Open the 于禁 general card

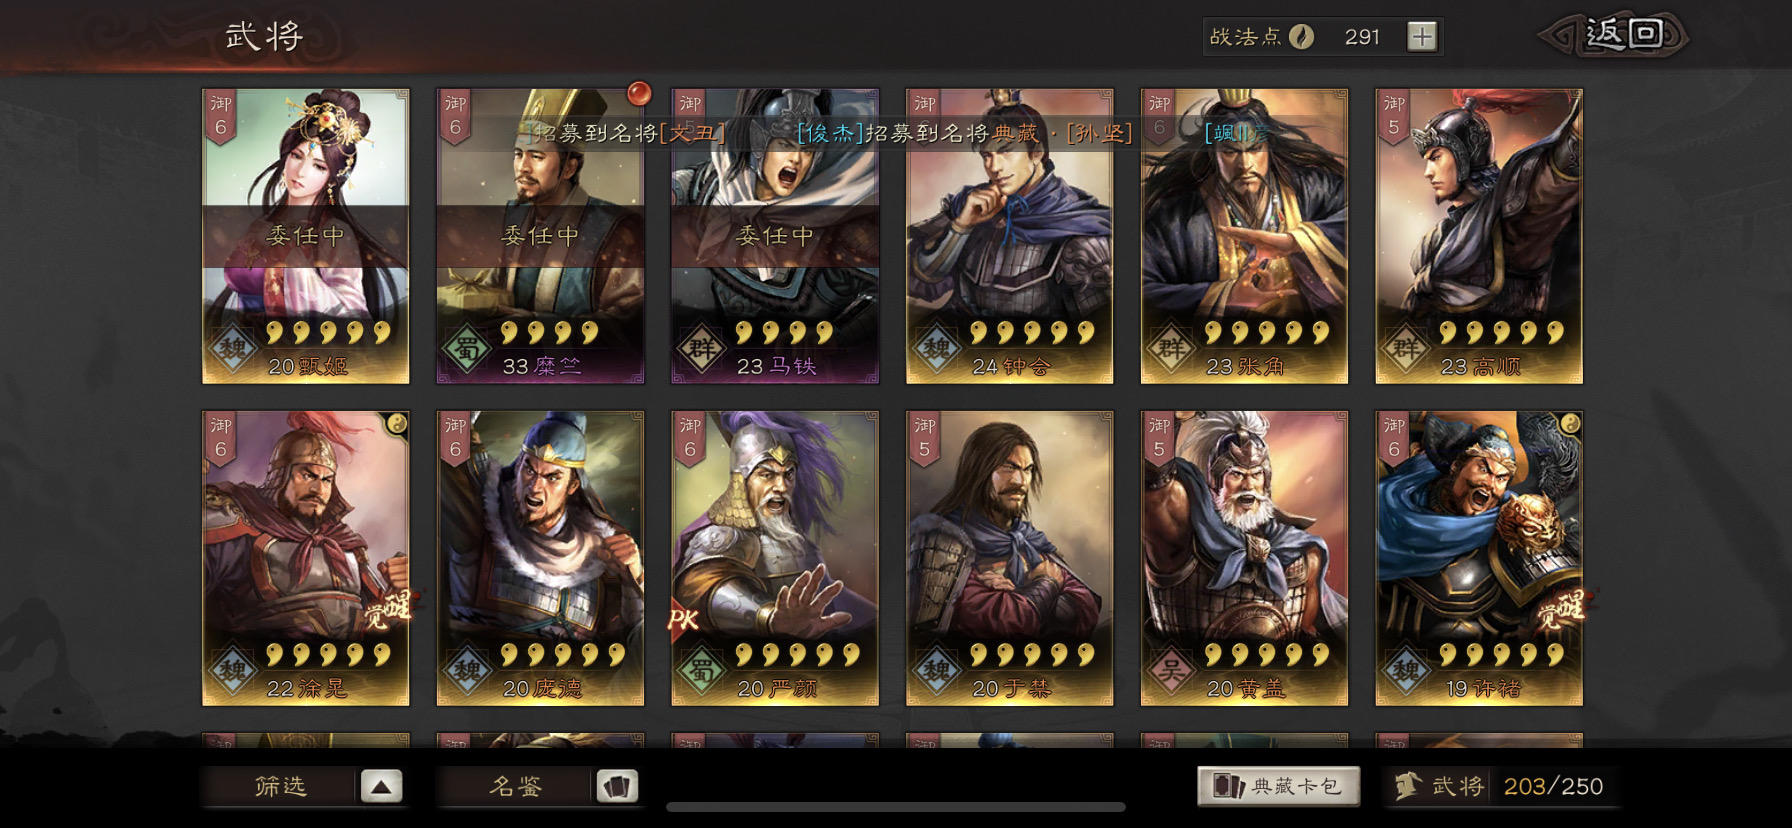(x=1010, y=558)
